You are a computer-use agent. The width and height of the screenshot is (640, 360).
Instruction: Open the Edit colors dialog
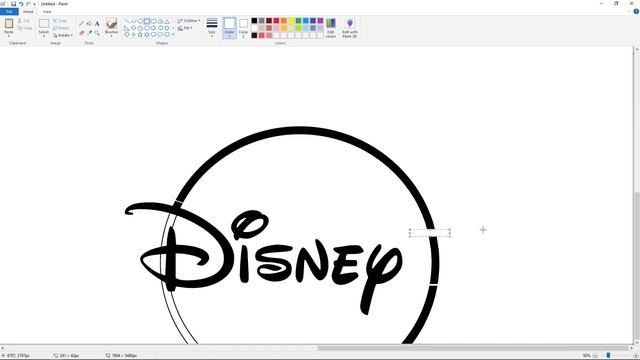(331, 28)
